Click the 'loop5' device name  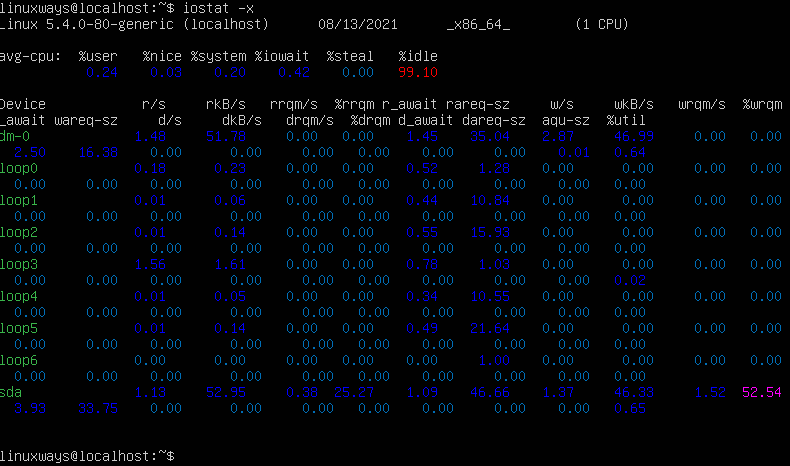19,328
